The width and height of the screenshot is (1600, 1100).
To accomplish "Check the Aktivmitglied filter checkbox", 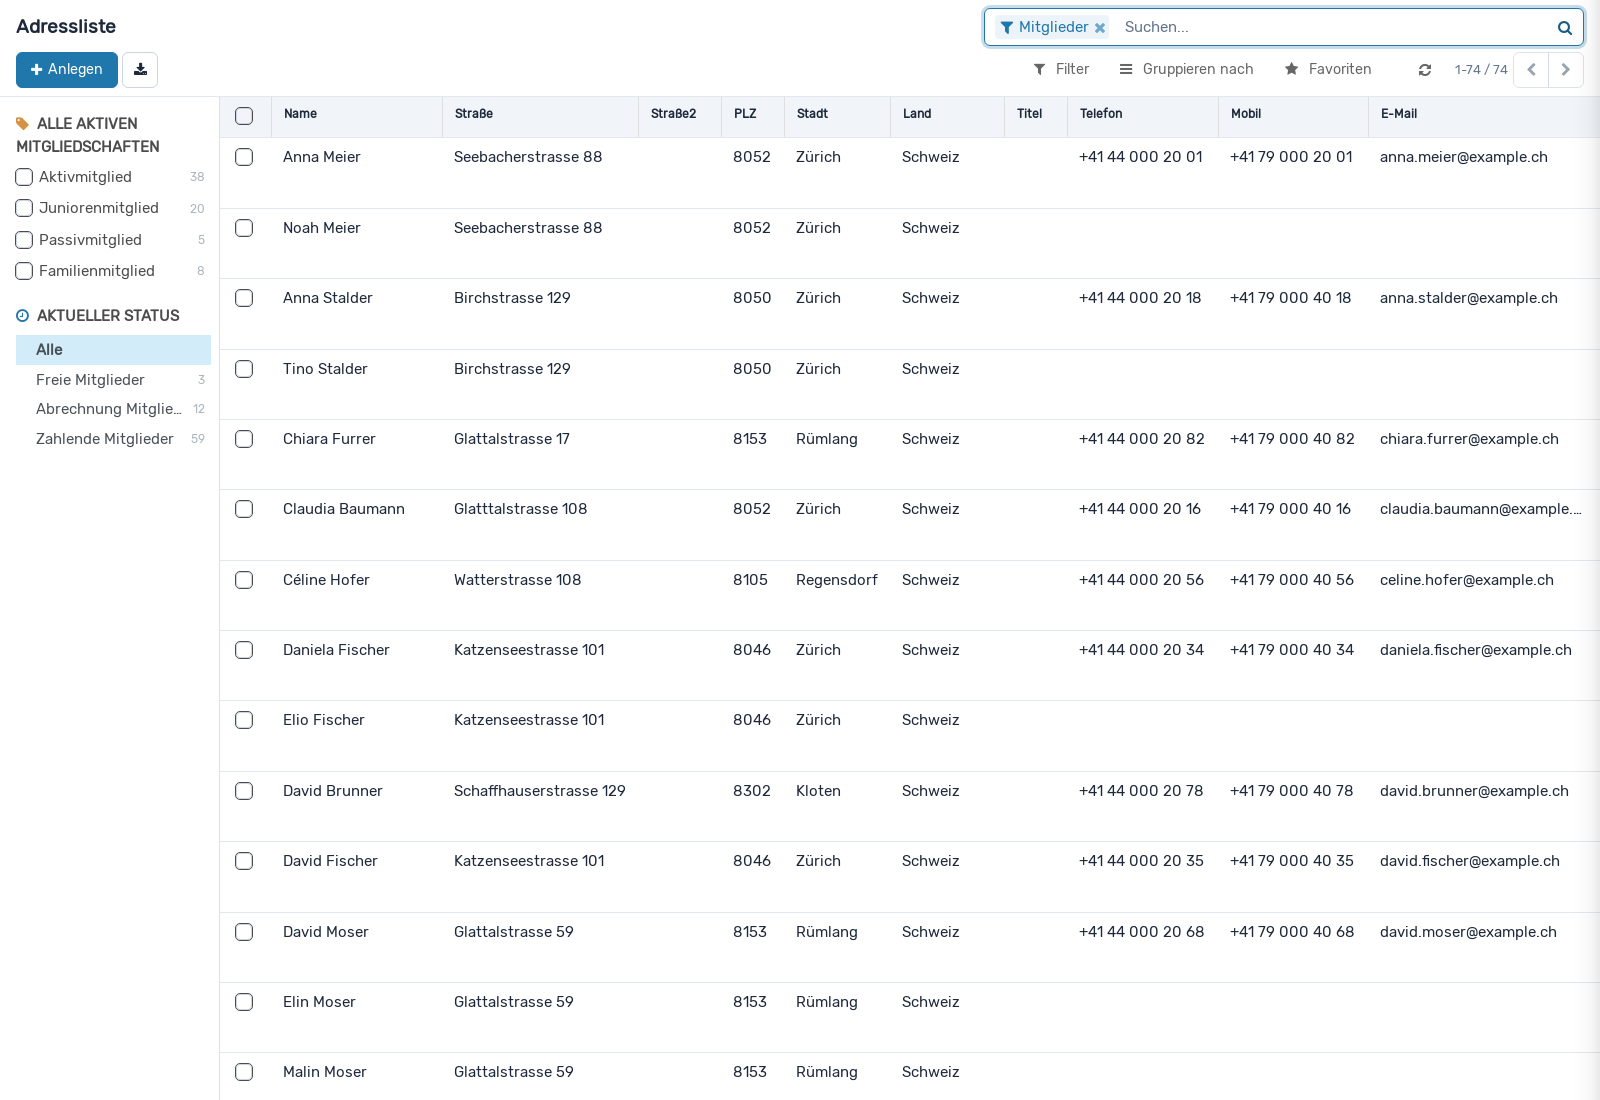I will pos(24,177).
